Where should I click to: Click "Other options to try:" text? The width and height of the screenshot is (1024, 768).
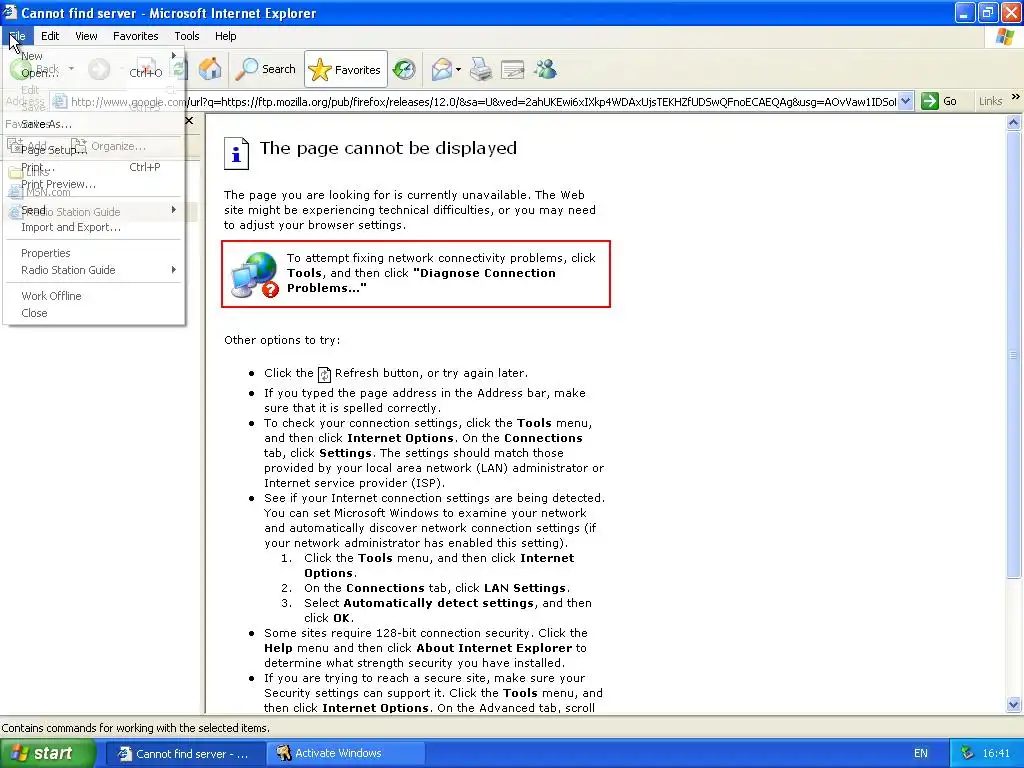click(x=282, y=340)
